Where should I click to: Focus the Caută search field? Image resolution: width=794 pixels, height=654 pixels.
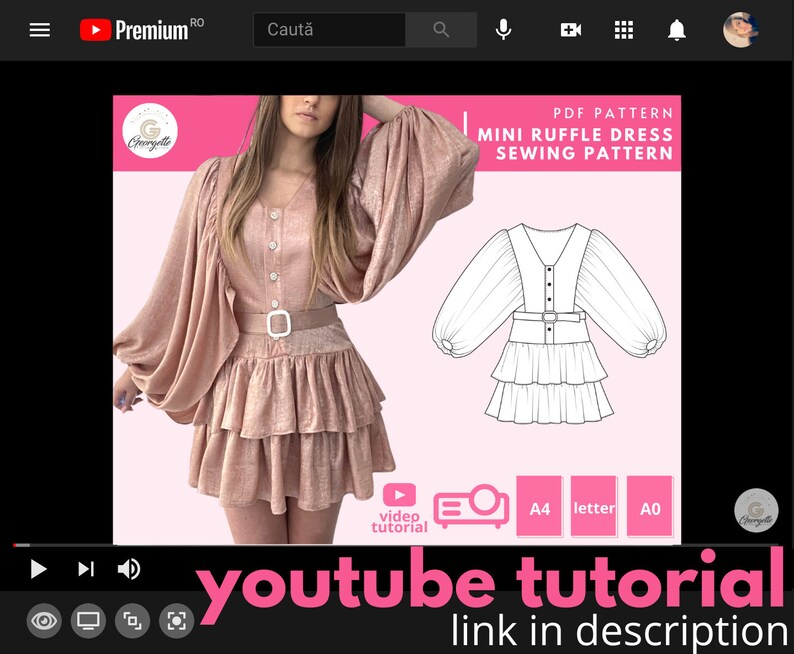pos(329,30)
